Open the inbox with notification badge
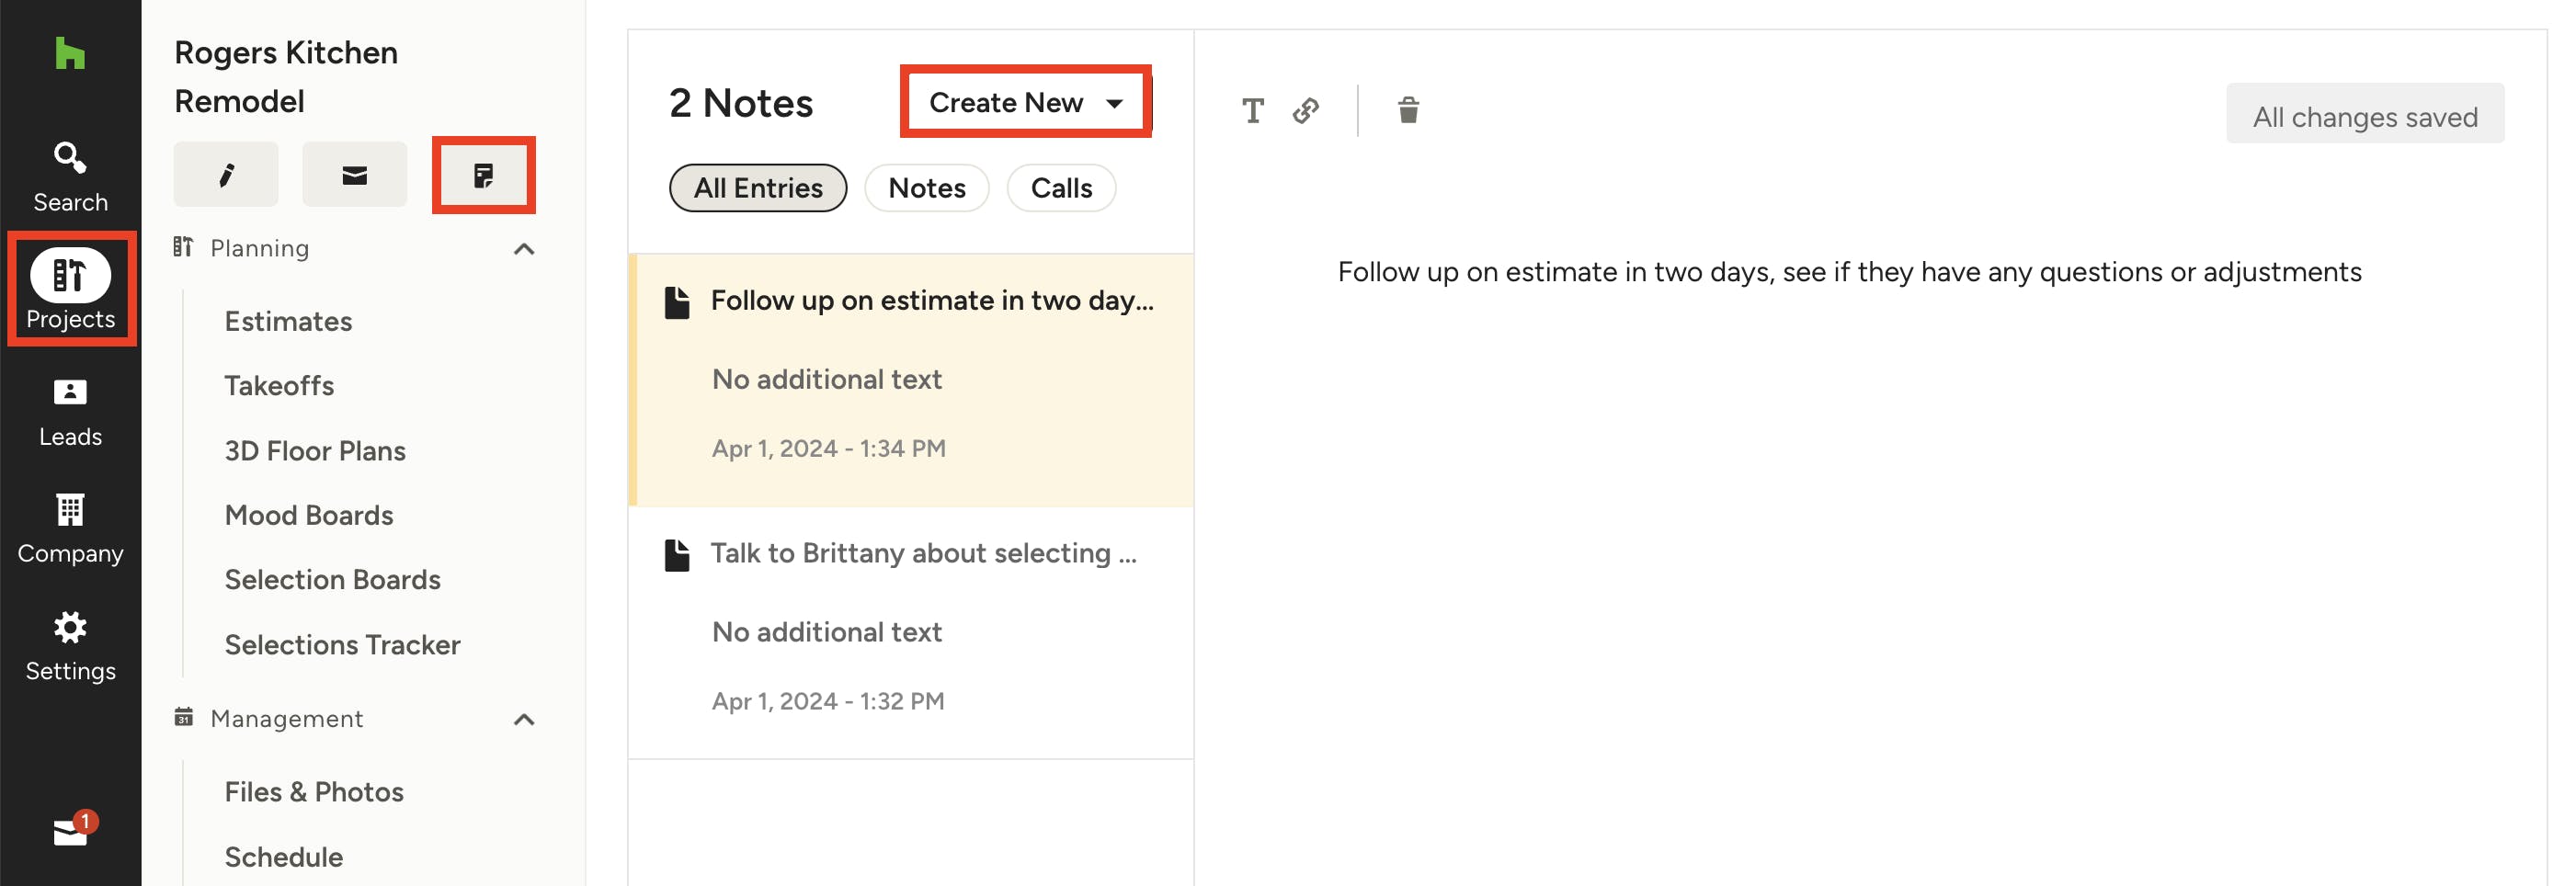Viewport: 2576px width, 886px height. point(70,830)
